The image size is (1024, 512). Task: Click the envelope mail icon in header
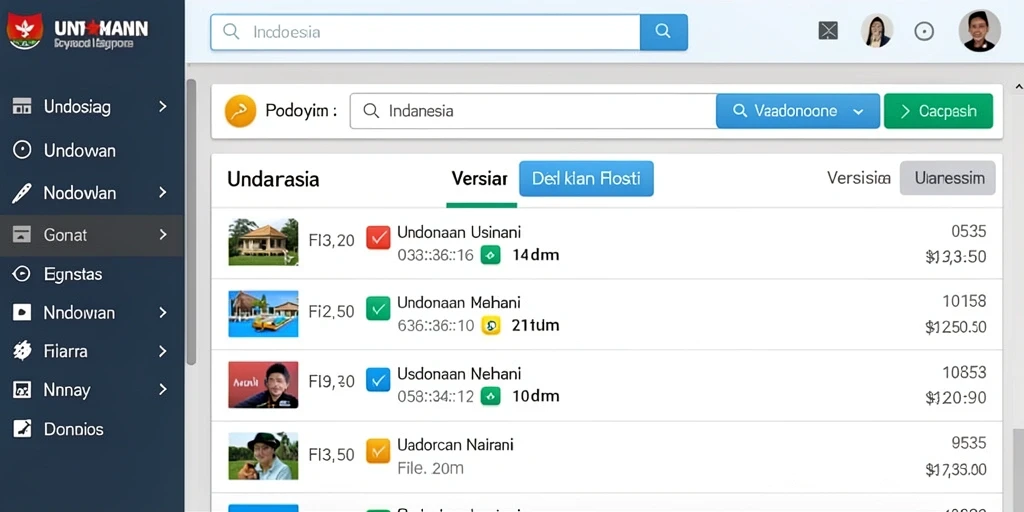coord(828,31)
